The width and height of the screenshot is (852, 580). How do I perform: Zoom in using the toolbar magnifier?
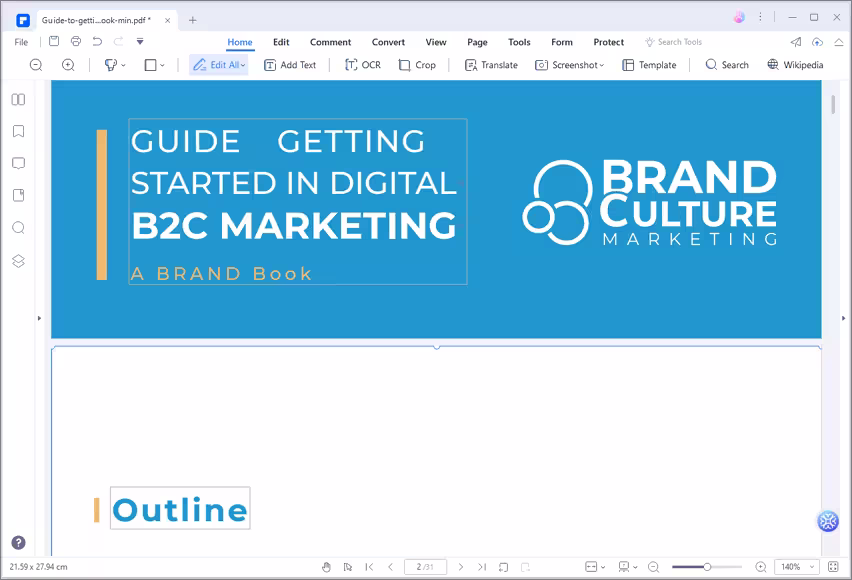pos(68,65)
